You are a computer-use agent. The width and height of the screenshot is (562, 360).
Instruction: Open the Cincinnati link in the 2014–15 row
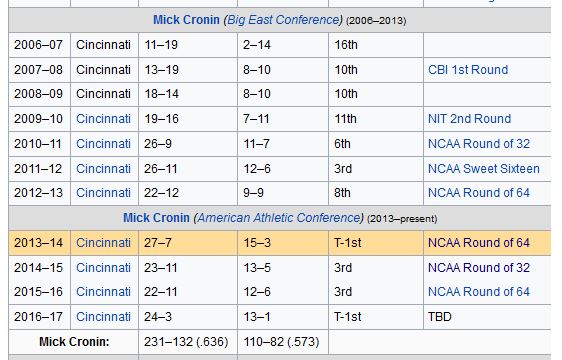click(x=103, y=268)
